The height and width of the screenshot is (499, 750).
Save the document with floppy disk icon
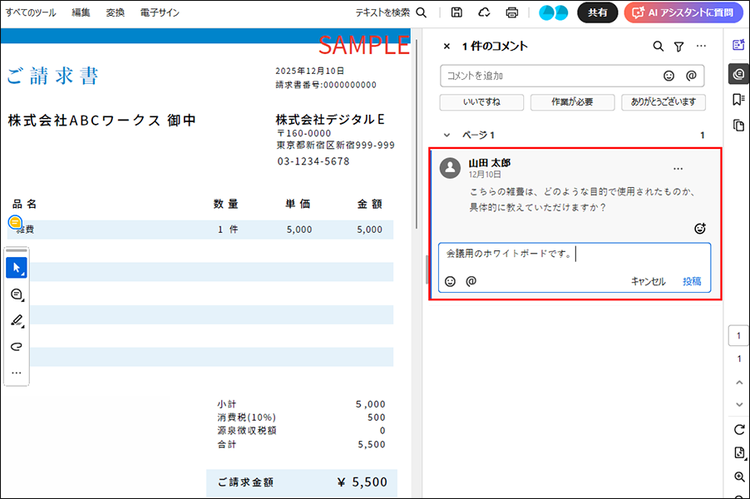(x=456, y=13)
